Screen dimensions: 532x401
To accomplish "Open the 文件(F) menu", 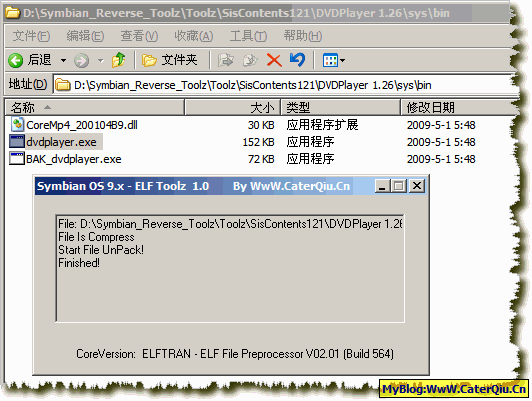I will 31,36.
